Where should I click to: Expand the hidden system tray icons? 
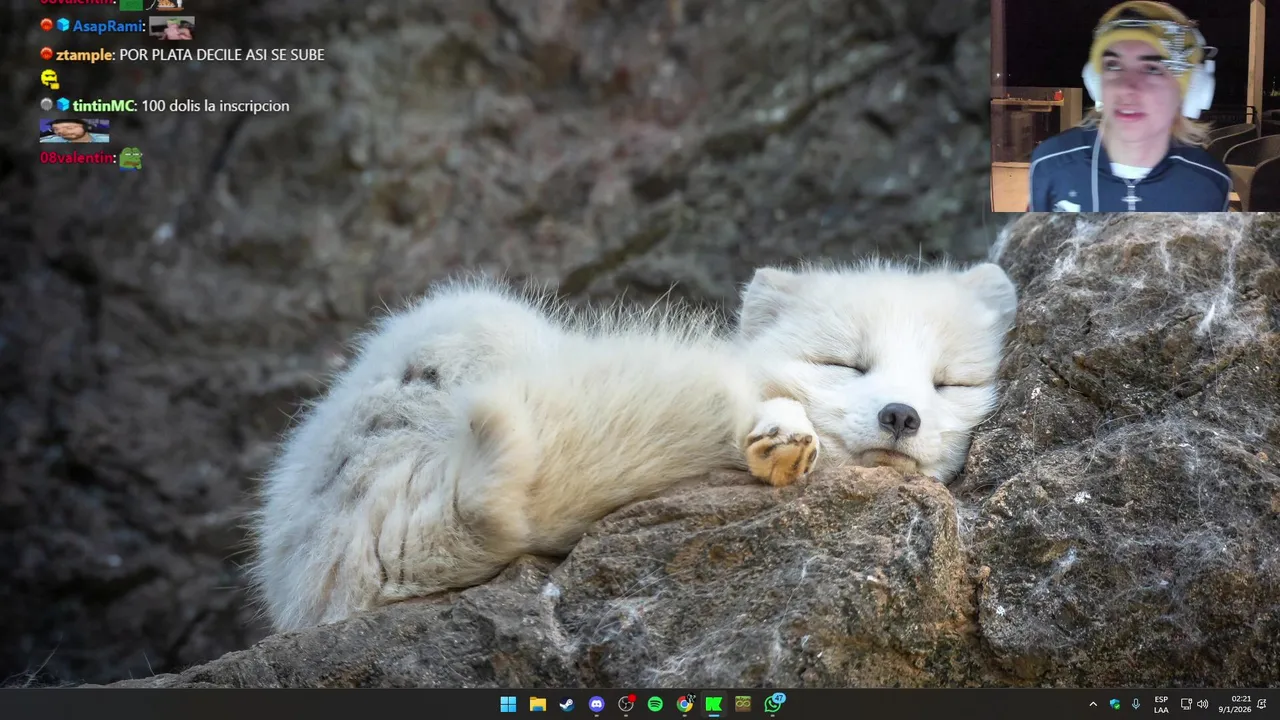[x=1093, y=704]
